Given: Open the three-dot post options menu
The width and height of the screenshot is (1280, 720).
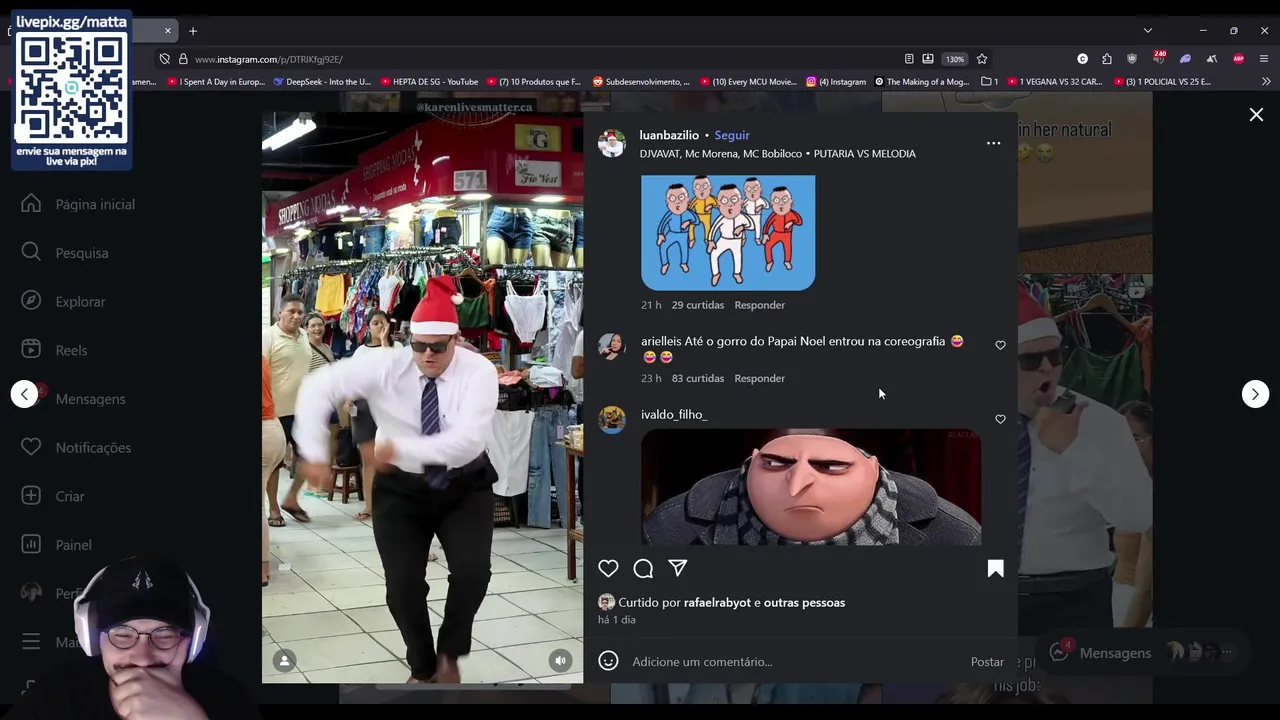Looking at the screenshot, I should coord(993,143).
